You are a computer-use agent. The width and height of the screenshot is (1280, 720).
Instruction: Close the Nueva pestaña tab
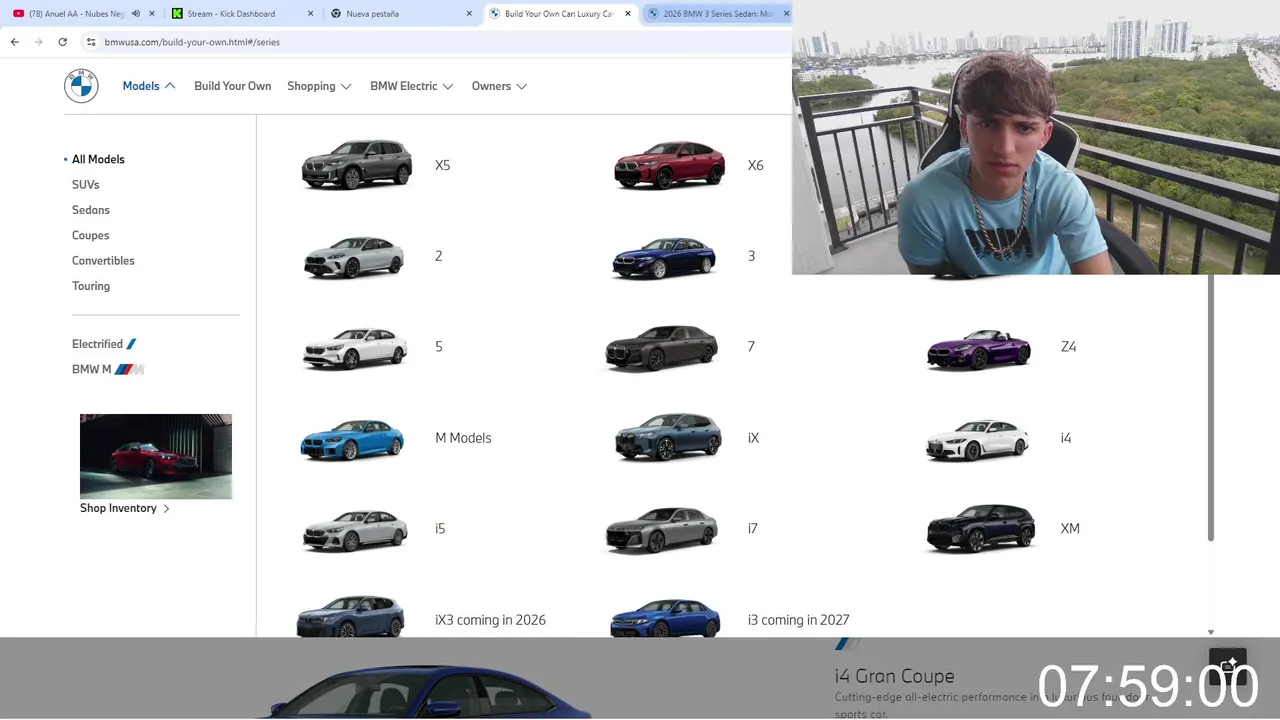point(469,14)
